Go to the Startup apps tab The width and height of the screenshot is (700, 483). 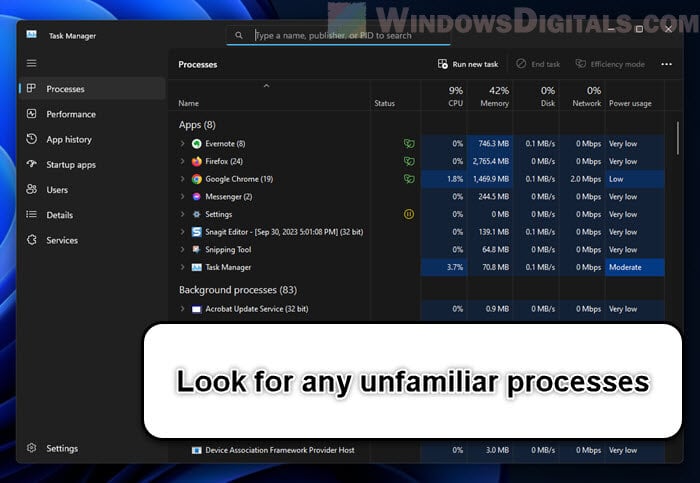click(x=92, y=165)
